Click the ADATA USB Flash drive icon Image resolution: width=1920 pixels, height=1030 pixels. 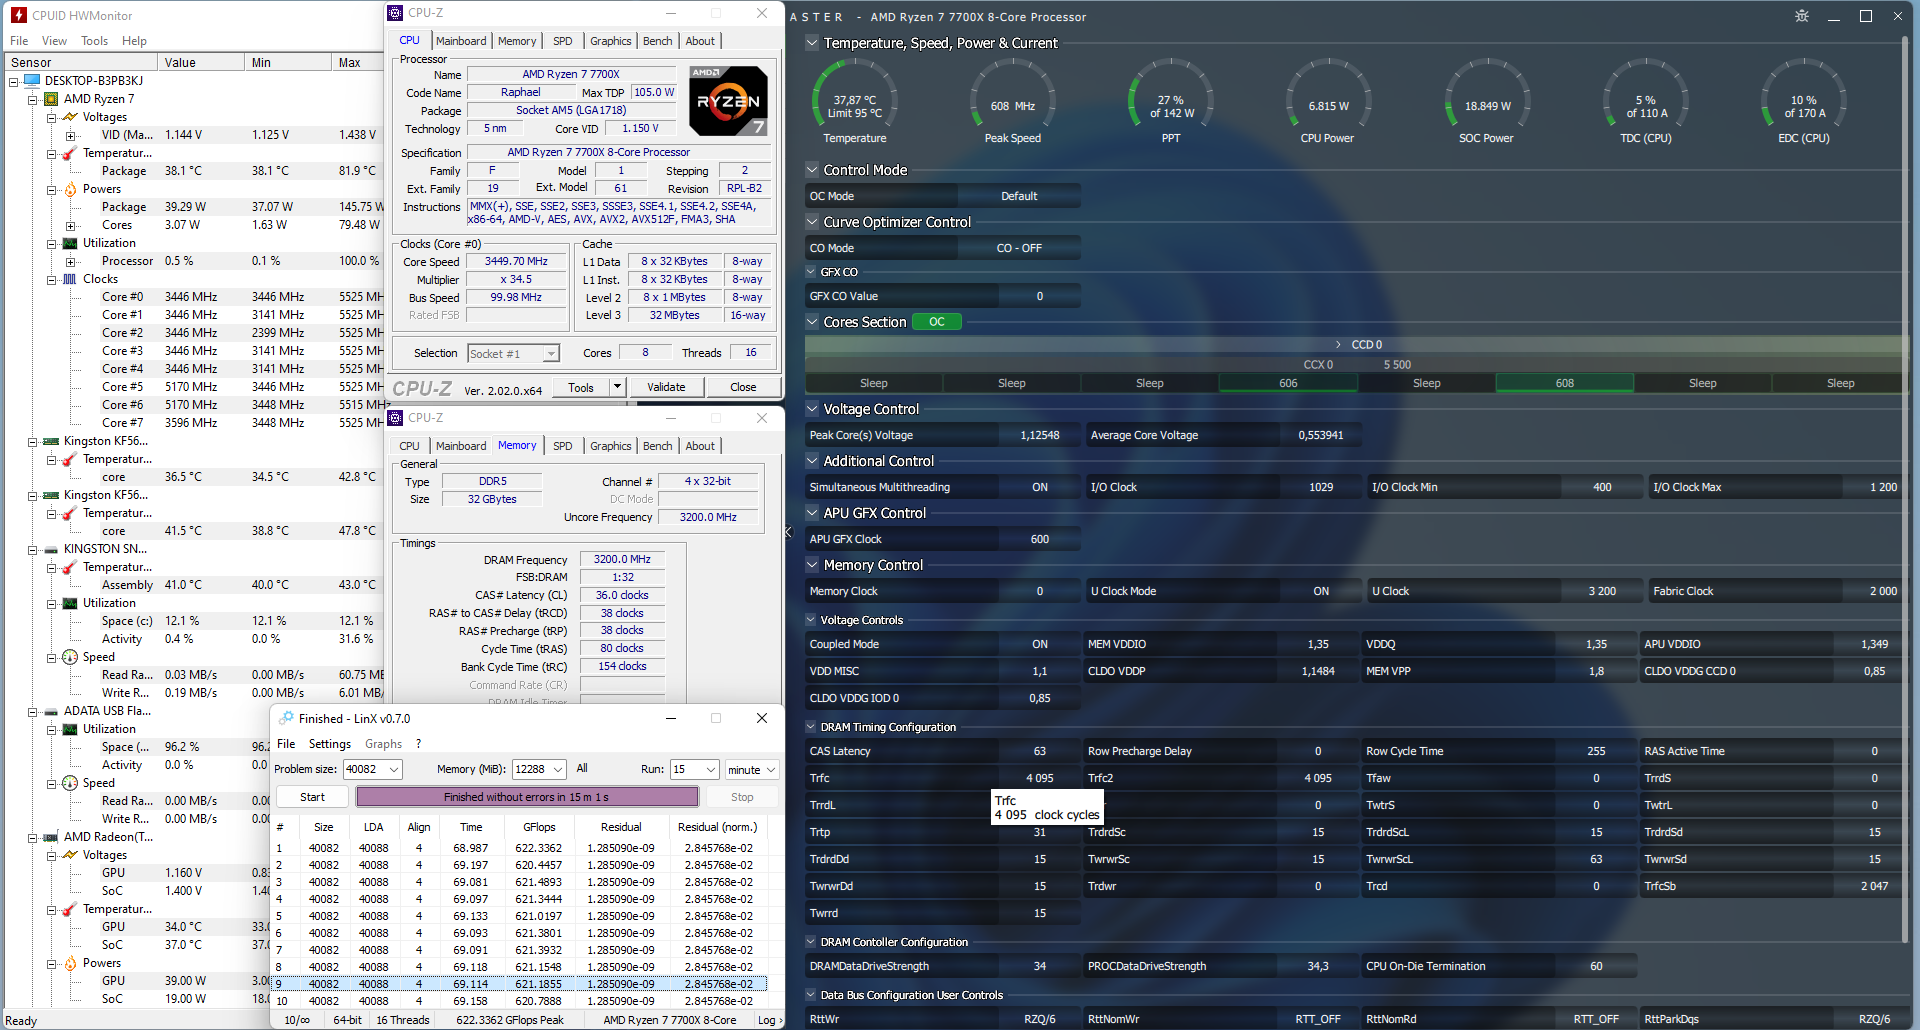51,711
